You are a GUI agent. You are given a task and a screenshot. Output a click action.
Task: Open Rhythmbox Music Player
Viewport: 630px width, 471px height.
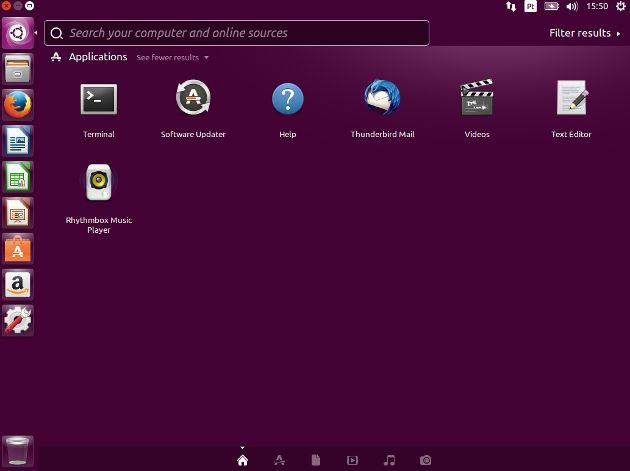click(x=98, y=182)
